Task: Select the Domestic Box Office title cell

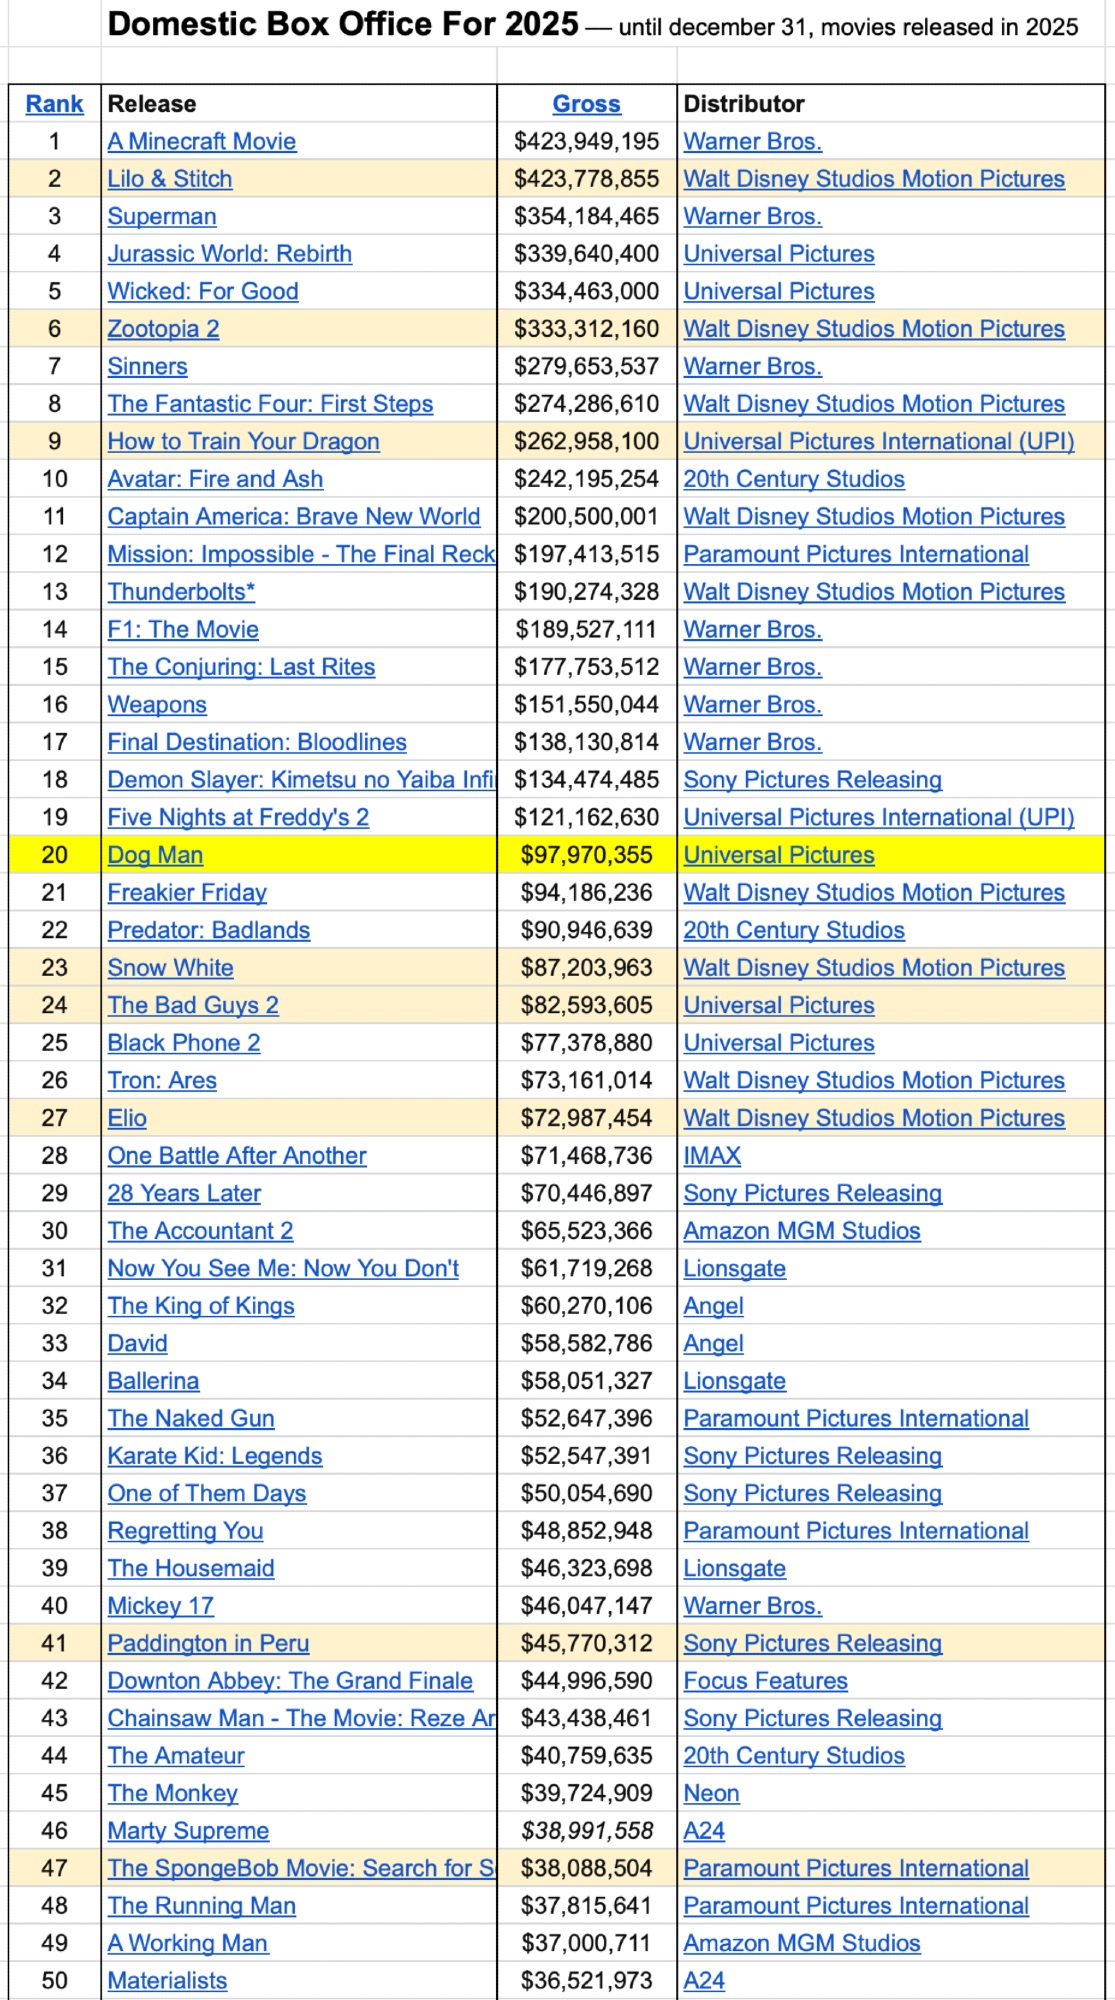Action: [x=342, y=24]
